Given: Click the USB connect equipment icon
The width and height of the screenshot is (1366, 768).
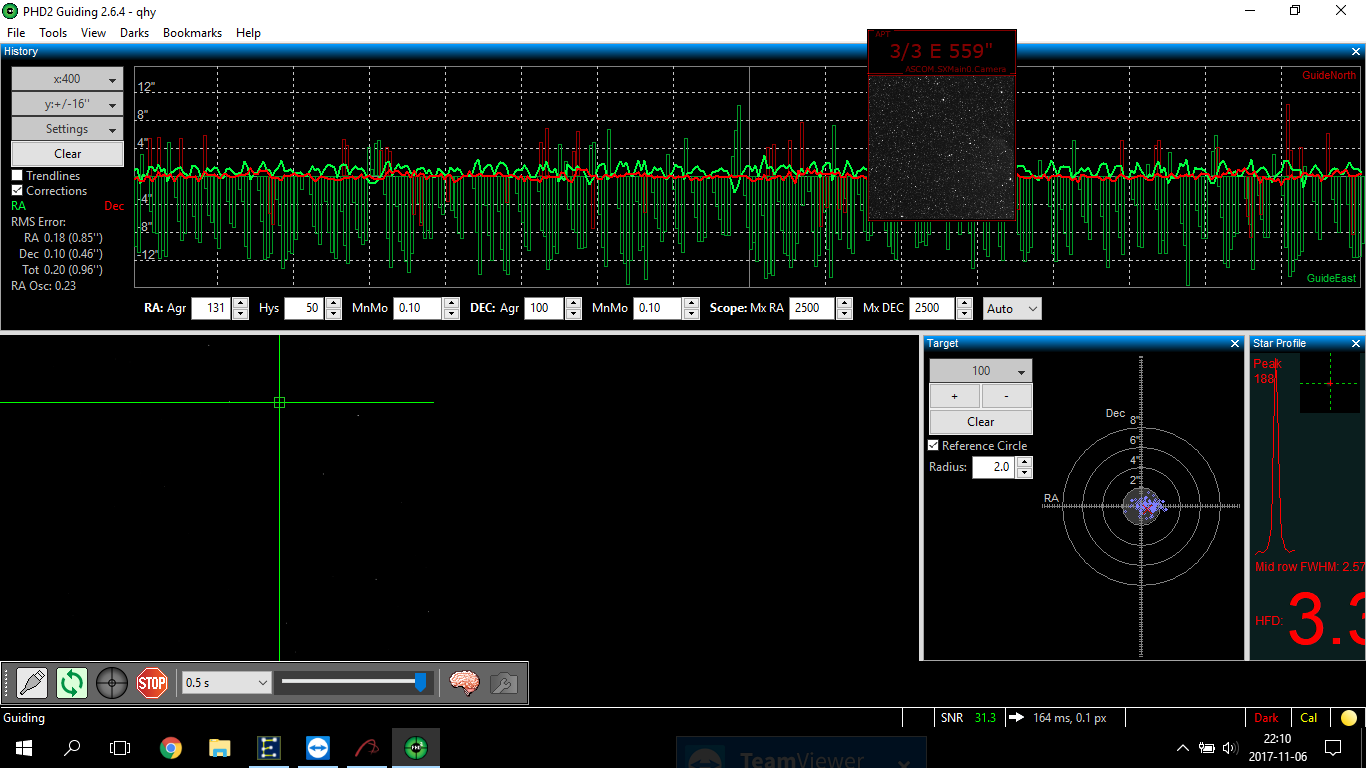Looking at the screenshot, I should pyautogui.click(x=32, y=683).
